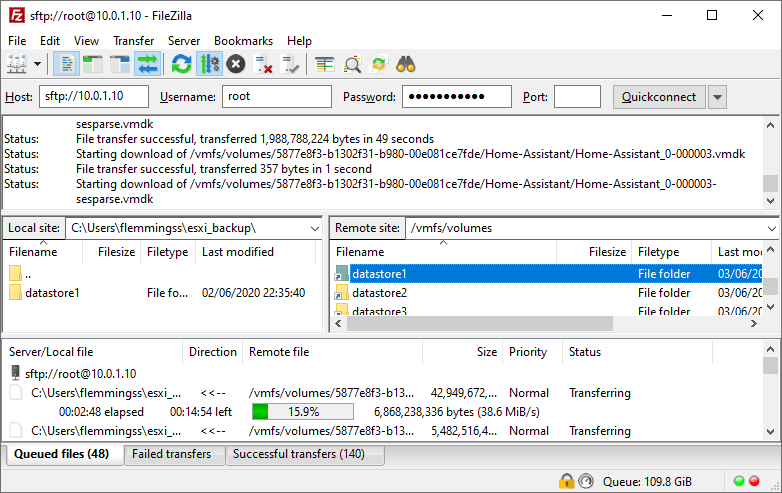Sort local list by Last modified column

[255, 252]
